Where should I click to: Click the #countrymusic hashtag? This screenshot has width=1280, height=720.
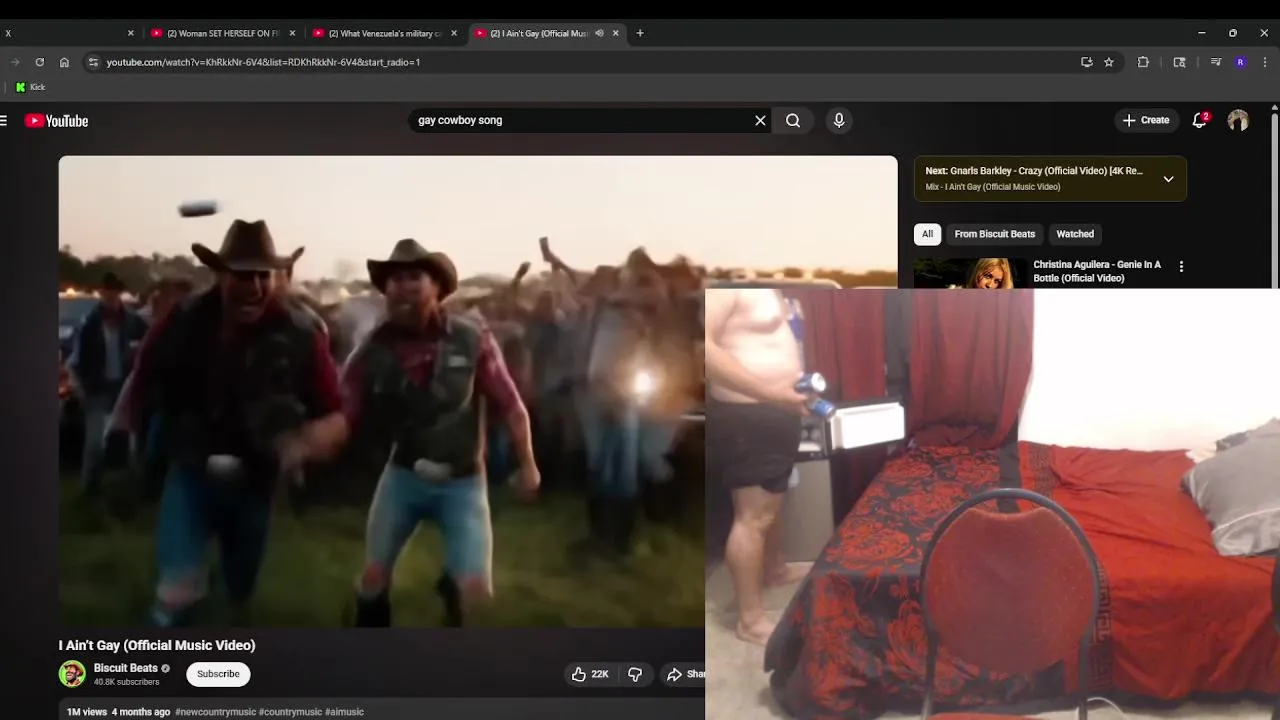pyautogui.click(x=290, y=712)
